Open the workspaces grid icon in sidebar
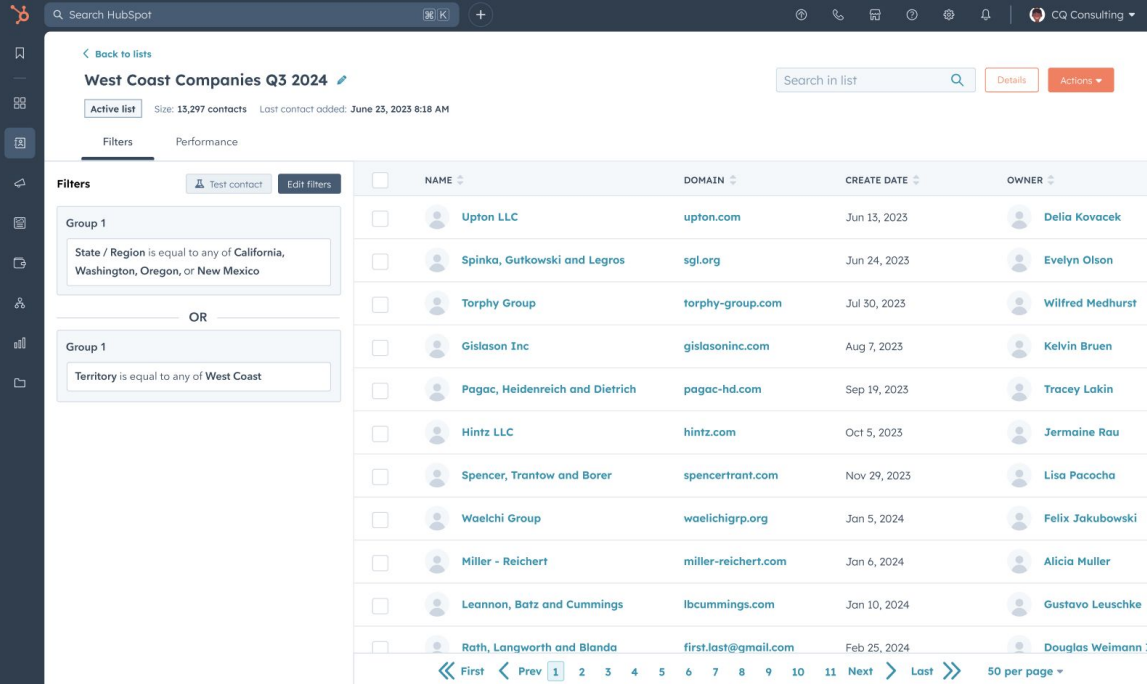 point(20,103)
